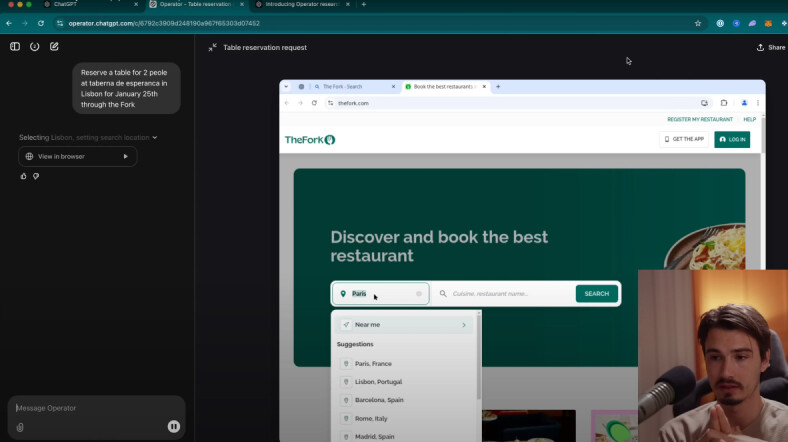Click the Paris location field

(x=380, y=293)
